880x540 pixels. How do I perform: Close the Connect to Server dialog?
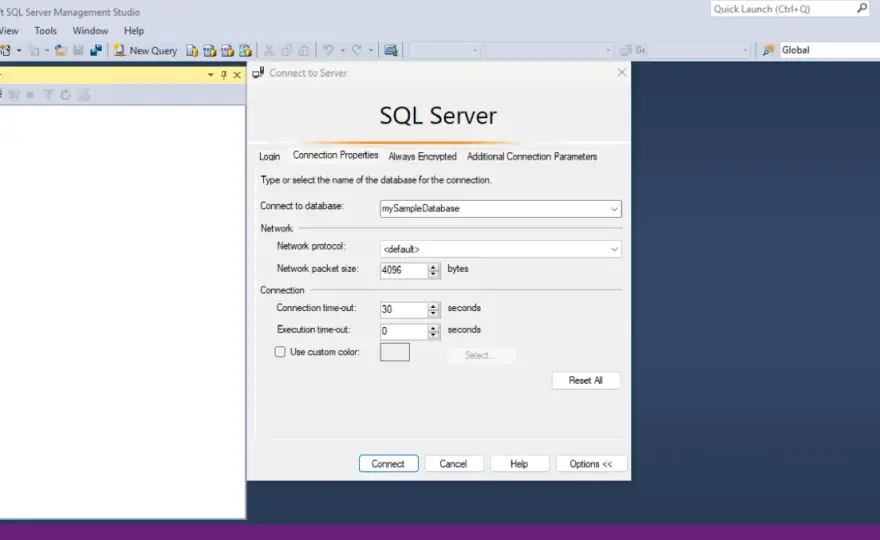(621, 72)
